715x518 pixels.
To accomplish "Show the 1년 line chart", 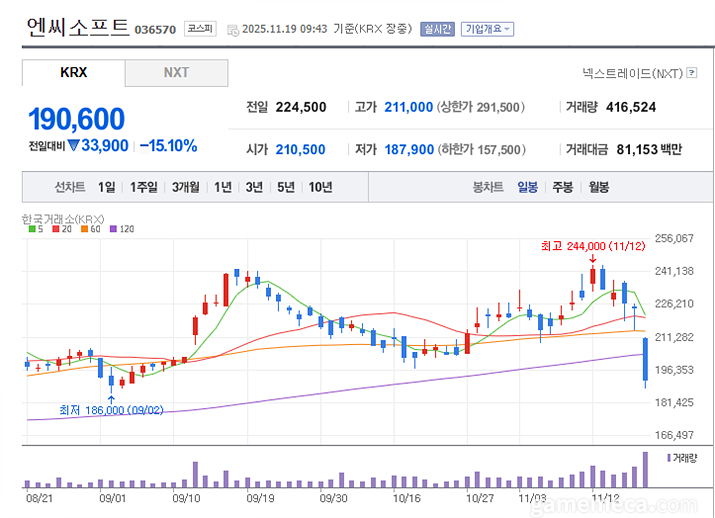I will point(222,187).
